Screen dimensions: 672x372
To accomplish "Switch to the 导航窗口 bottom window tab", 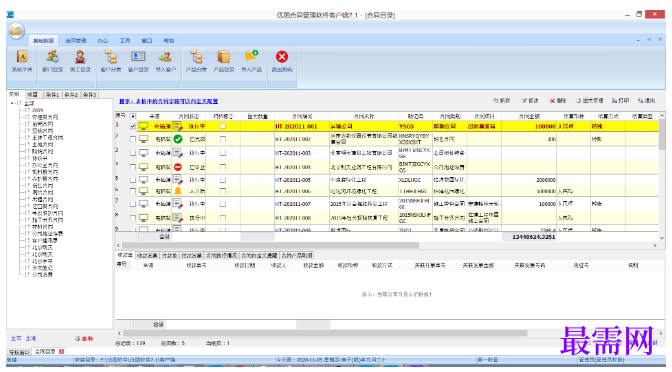I will coord(19,352).
